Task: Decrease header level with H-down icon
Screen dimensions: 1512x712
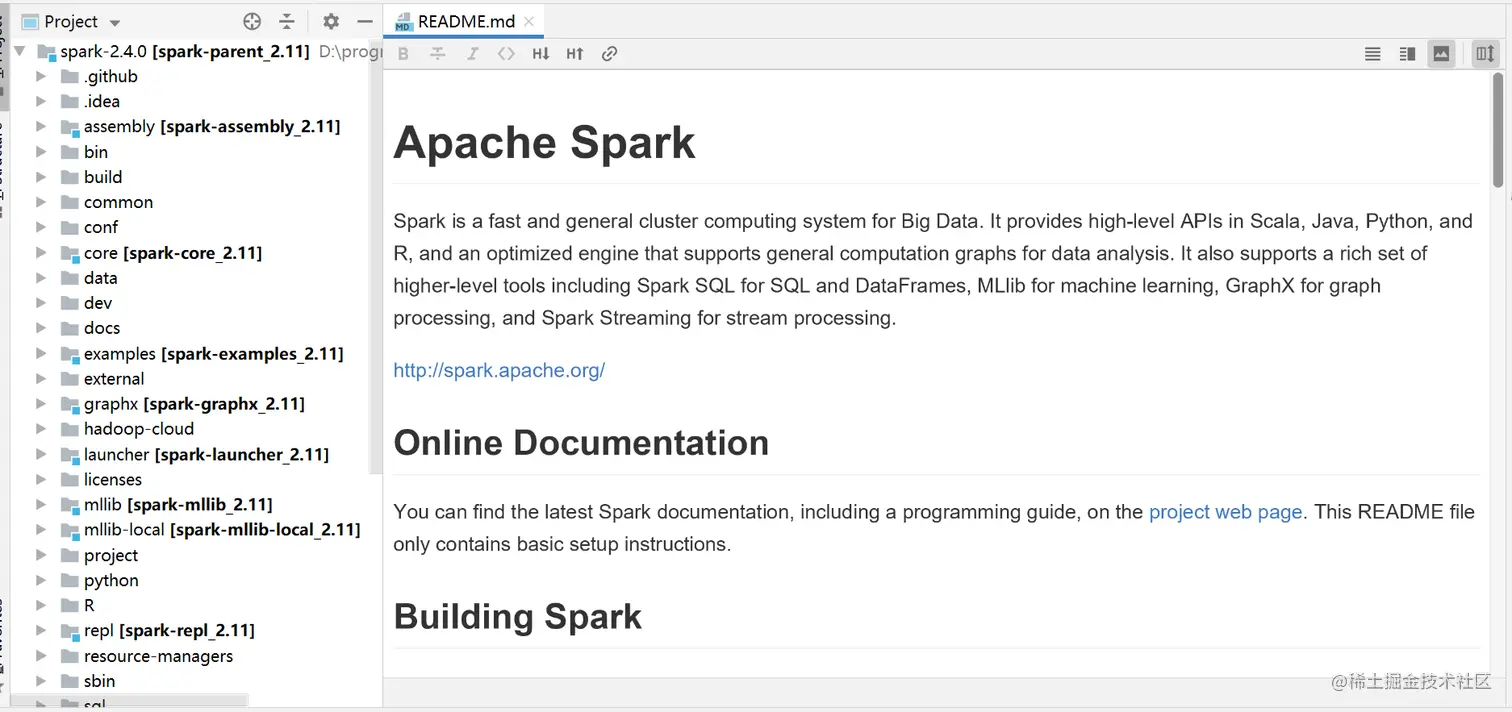Action: [540, 54]
